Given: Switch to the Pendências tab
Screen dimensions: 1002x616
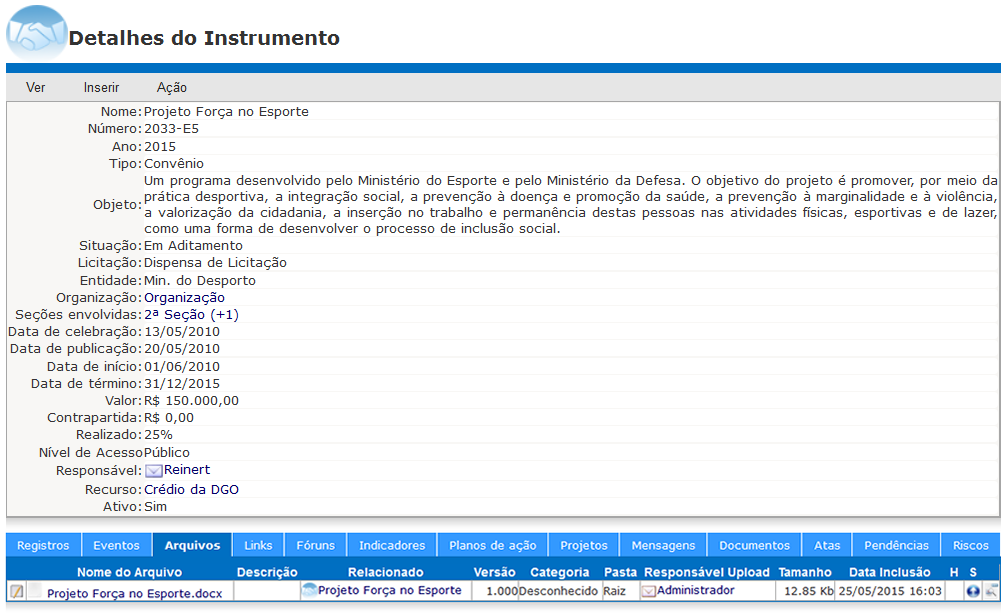Looking at the screenshot, I should (x=897, y=545).
